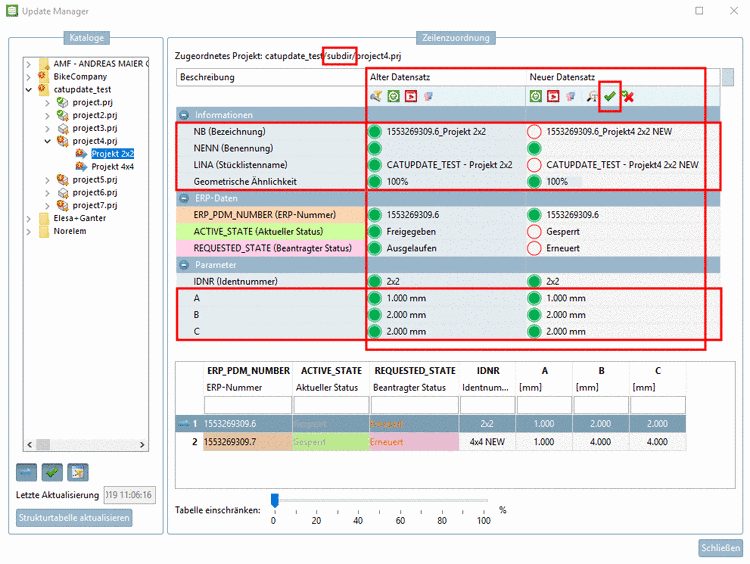The width and height of the screenshot is (750, 564).
Task: Click the BikeCompany folder icon
Action: point(44,77)
